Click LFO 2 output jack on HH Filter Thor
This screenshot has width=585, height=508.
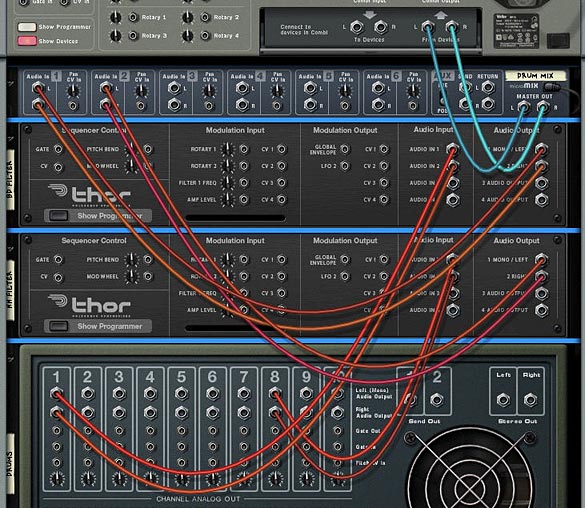[345, 276]
